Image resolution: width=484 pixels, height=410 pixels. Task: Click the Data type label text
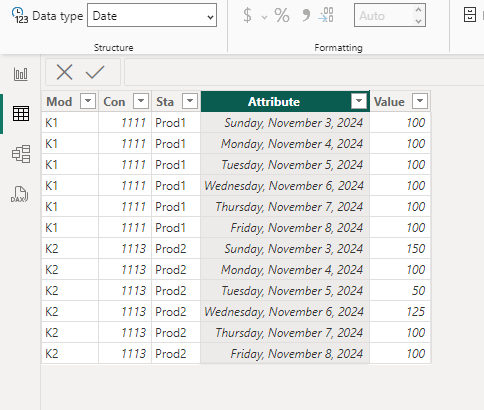coord(58,16)
